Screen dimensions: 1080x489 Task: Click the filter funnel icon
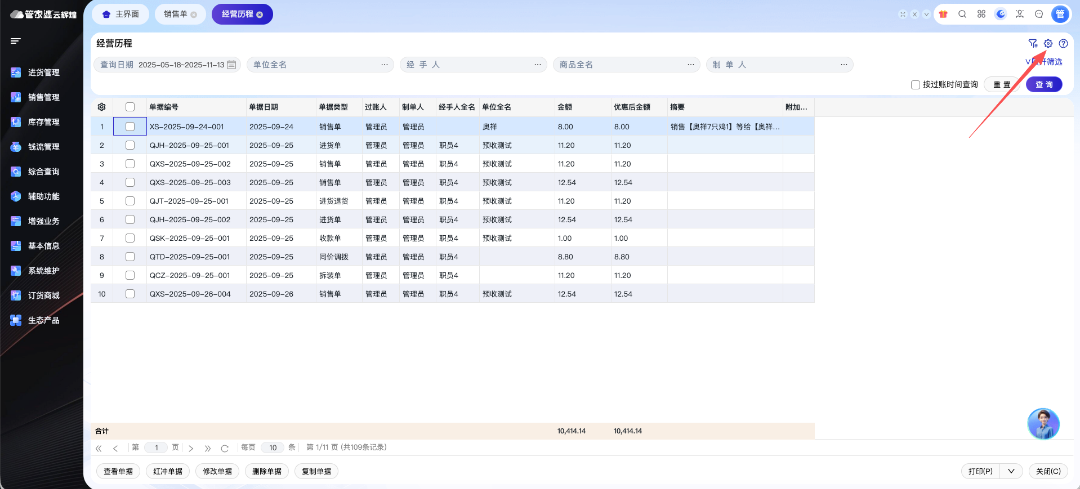pyautogui.click(x=1032, y=44)
